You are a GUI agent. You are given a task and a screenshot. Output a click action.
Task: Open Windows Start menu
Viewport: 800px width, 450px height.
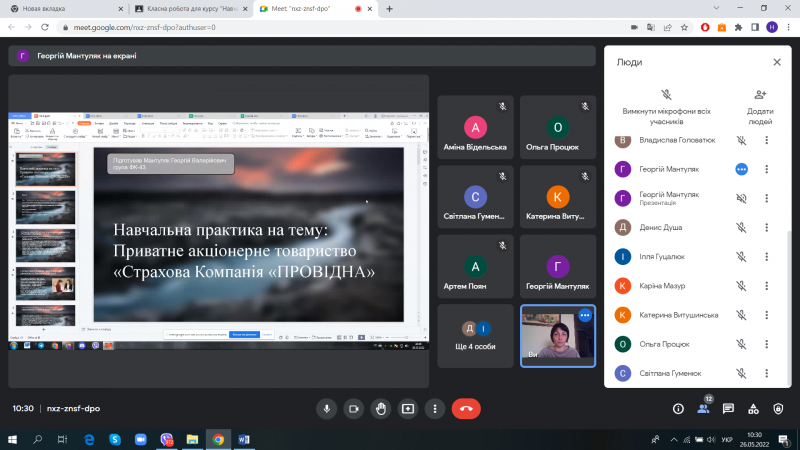tap(12, 439)
